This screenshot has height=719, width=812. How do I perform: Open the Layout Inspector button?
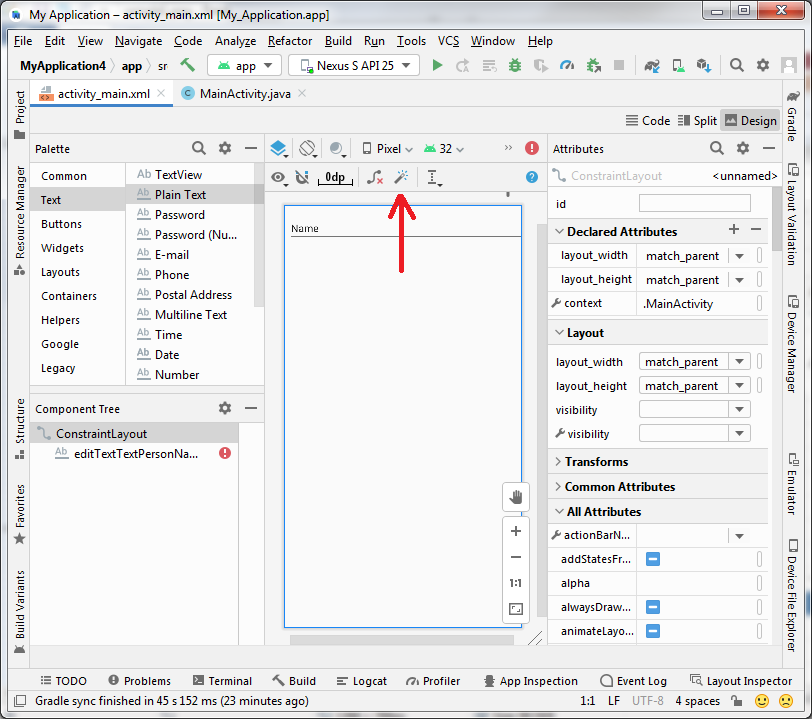pyautogui.click(x=741, y=681)
